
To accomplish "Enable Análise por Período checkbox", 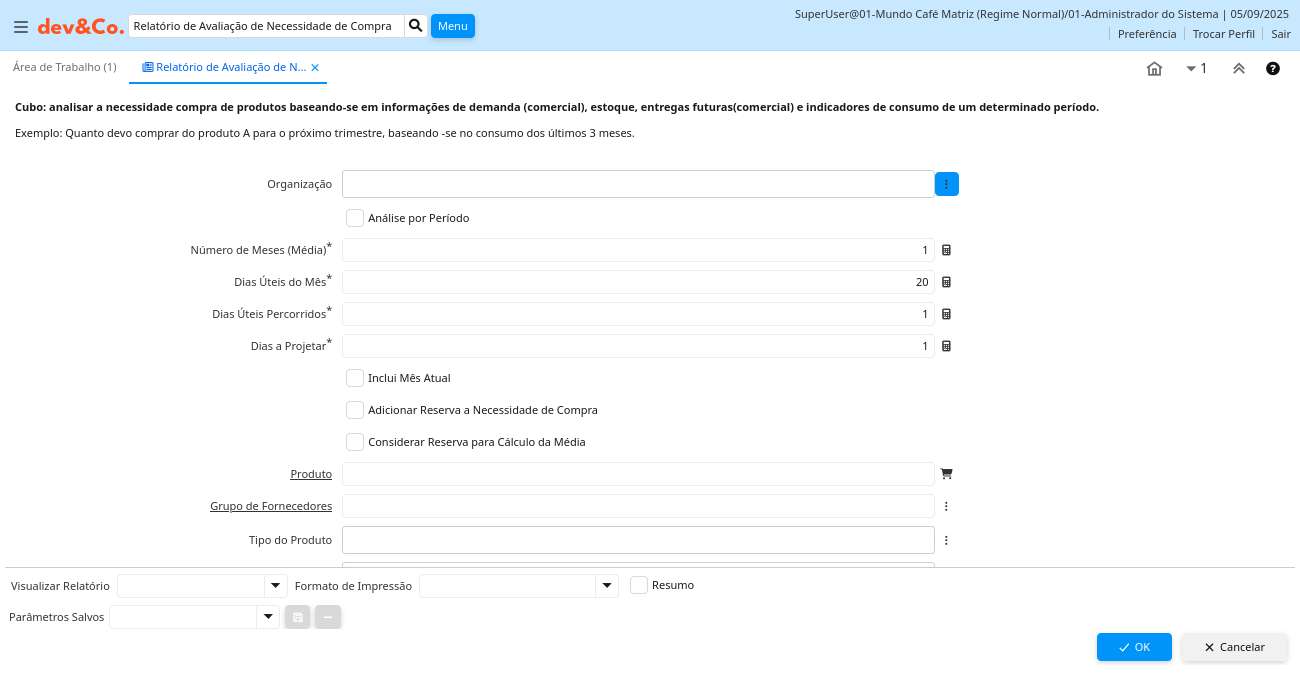I will (x=355, y=218).
